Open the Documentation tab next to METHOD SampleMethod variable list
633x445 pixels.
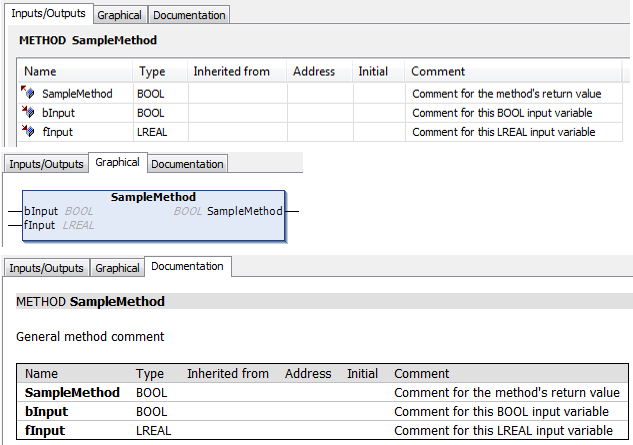pyautogui.click(x=189, y=15)
